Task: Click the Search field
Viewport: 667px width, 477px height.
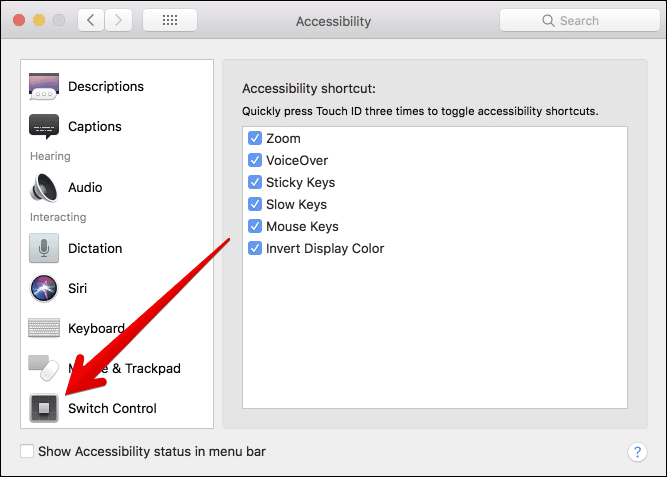Action: 577,20
